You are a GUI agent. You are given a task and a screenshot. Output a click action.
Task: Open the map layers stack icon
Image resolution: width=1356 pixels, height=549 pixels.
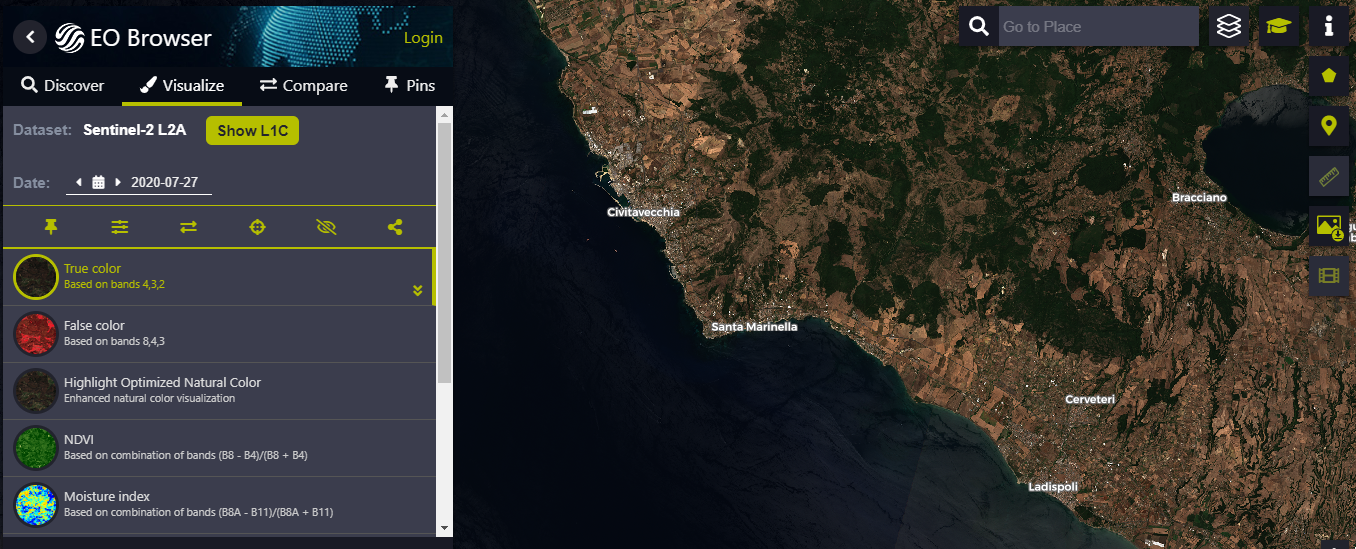click(1229, 26)
